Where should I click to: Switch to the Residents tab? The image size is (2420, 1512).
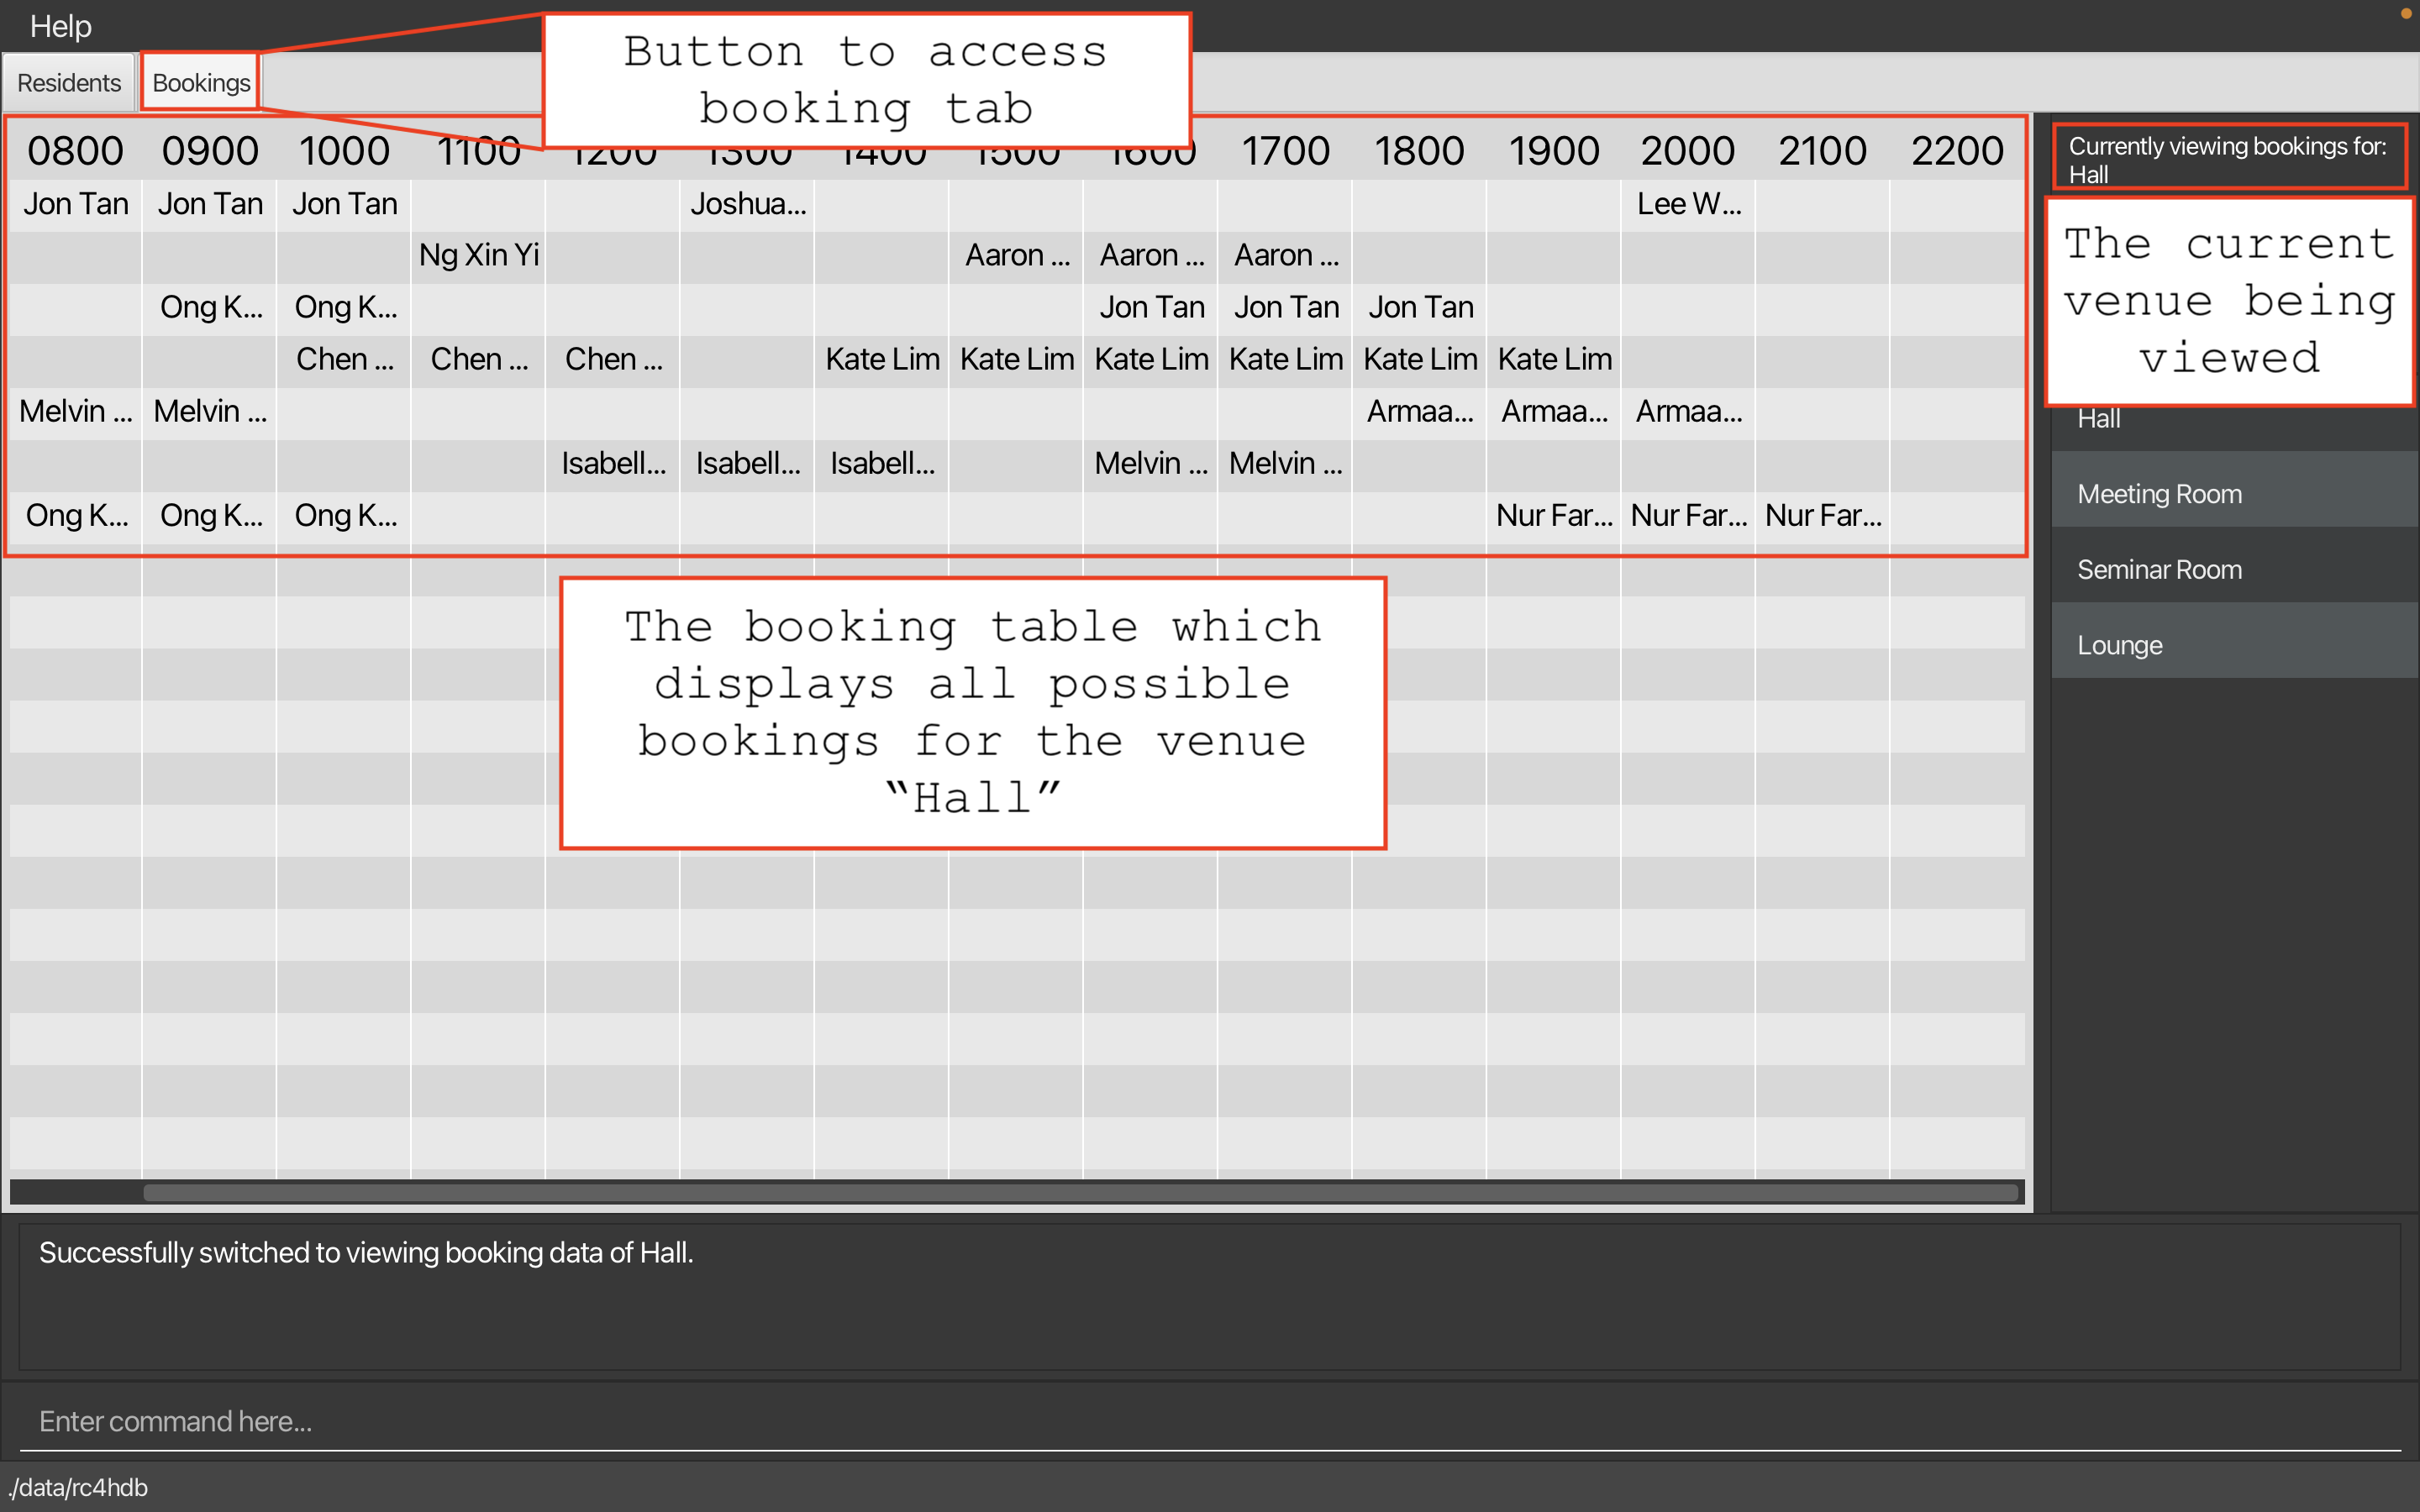click(x=68, y=82)
